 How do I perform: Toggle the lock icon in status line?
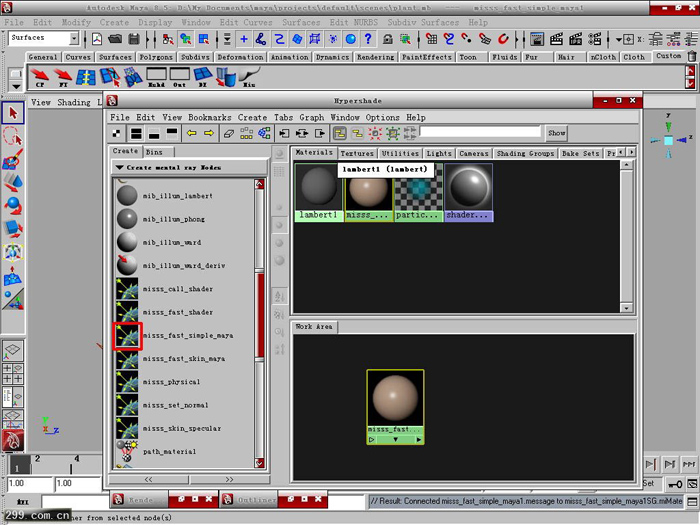pyautogui.click(x=388, y=39)
